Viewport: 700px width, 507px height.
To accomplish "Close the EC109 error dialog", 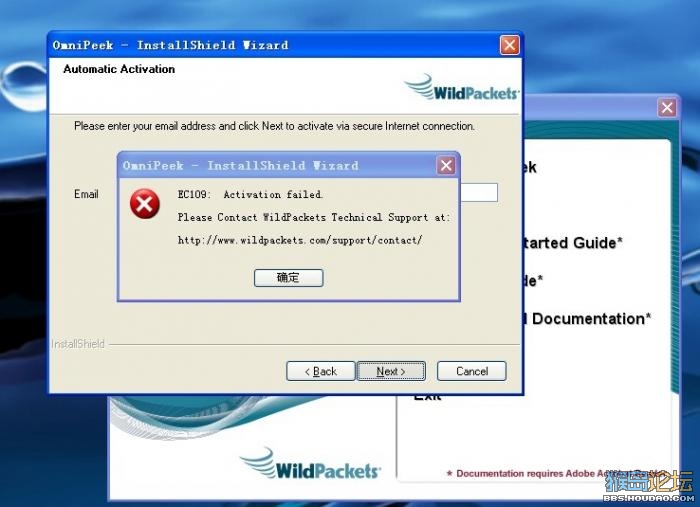I will coord(446,166).
